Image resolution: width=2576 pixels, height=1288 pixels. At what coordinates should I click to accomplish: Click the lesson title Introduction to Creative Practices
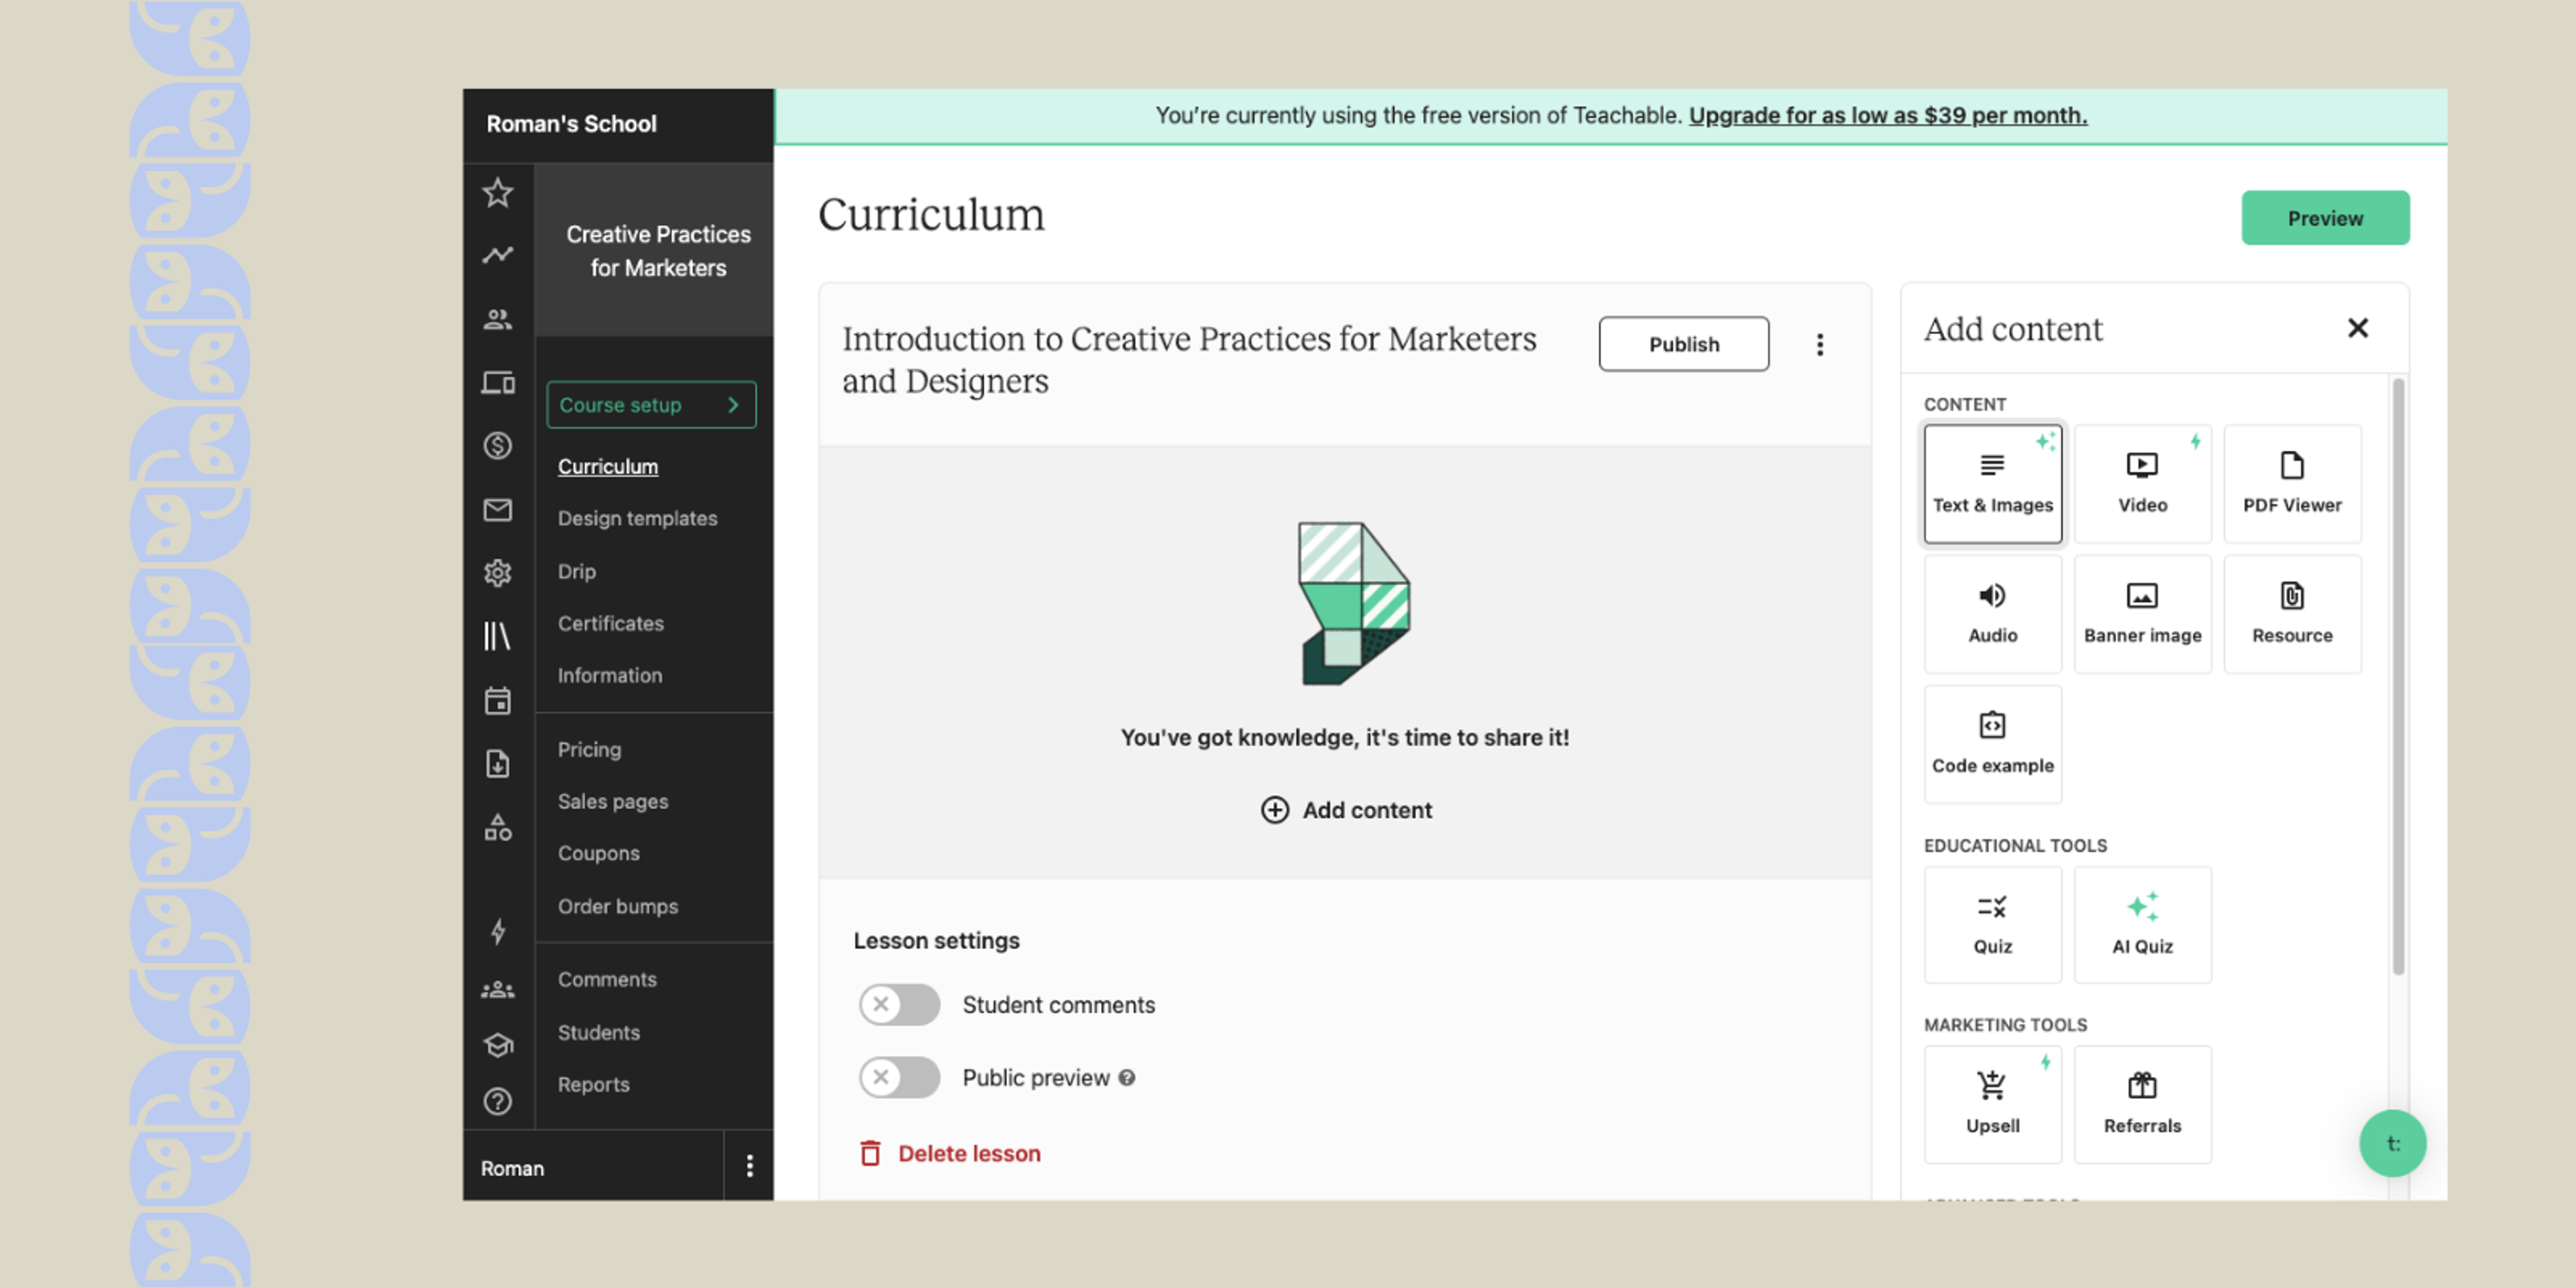click(x=1189, y=360)
